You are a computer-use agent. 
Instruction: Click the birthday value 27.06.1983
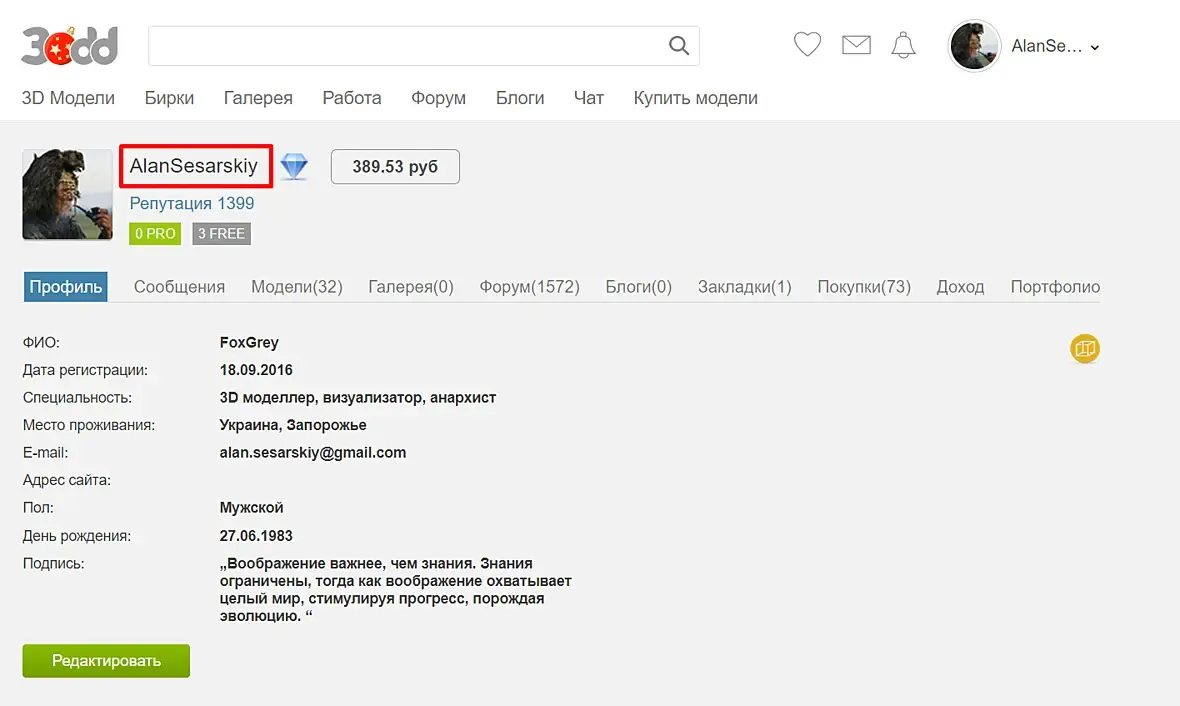[256, 536]
